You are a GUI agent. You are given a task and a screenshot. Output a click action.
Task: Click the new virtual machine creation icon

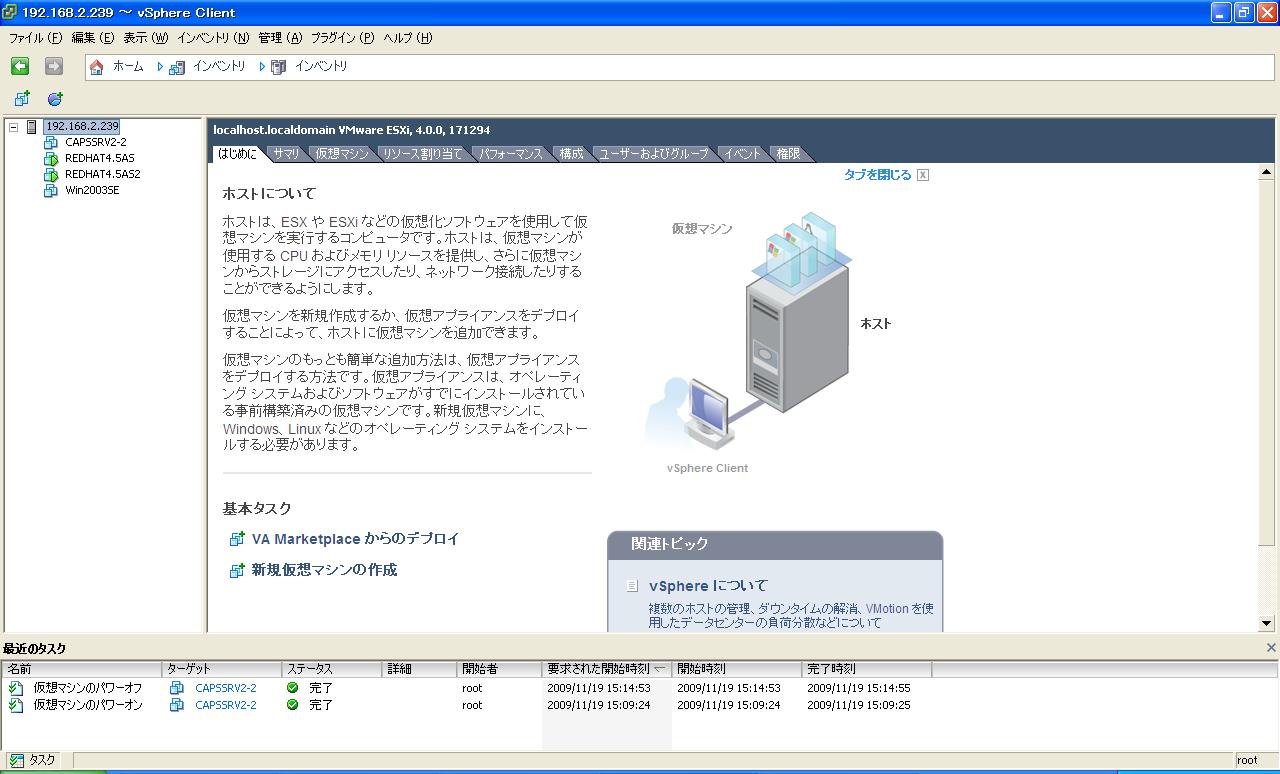[237, 570]
